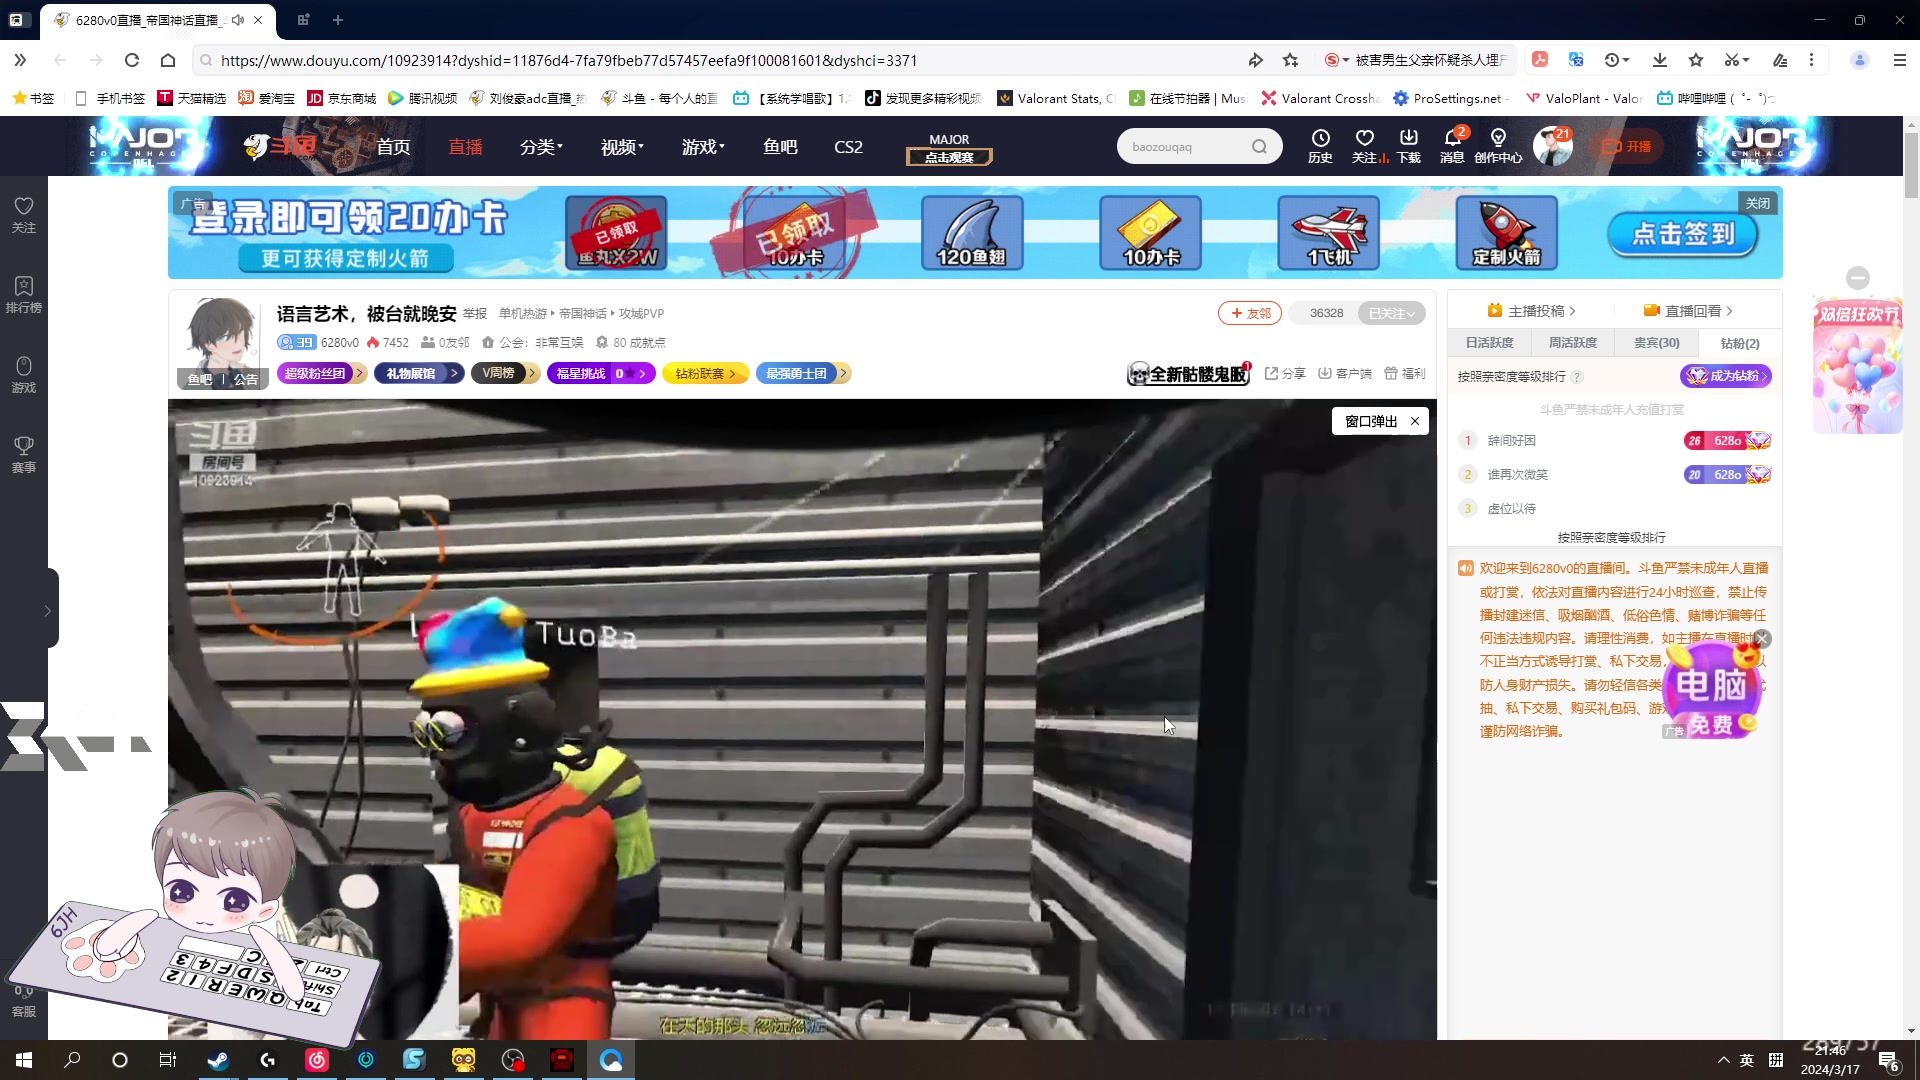Viewport: 1920px width, 1080px height.
Task: Open V周榜 badge
Action: [x=506, y=373]
